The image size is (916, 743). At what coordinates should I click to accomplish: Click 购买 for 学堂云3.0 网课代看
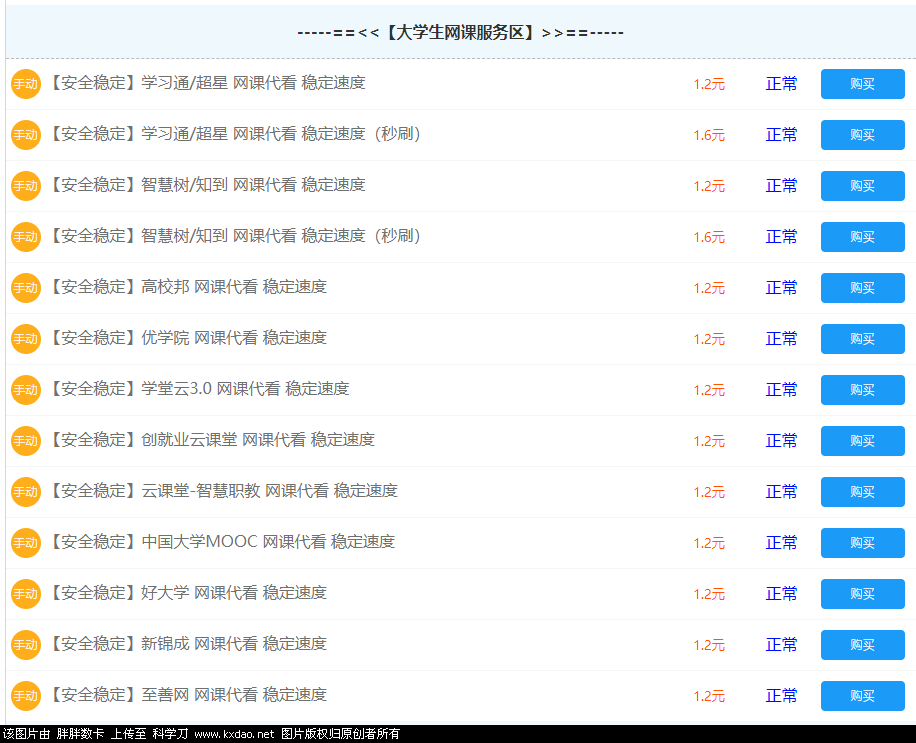(x=862, y=390)
